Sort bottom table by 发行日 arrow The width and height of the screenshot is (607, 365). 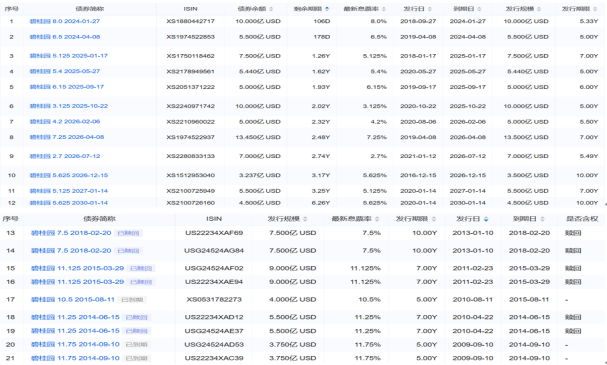point(486,219)
